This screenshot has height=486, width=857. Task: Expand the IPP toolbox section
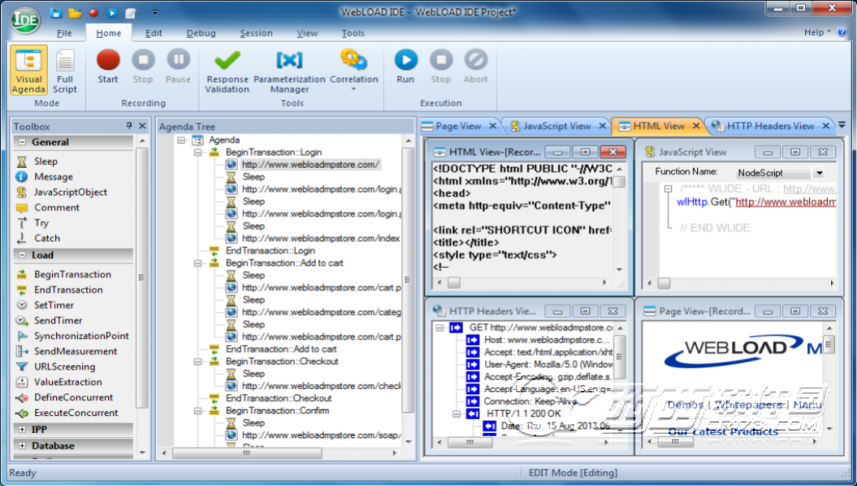click(22, 429)
